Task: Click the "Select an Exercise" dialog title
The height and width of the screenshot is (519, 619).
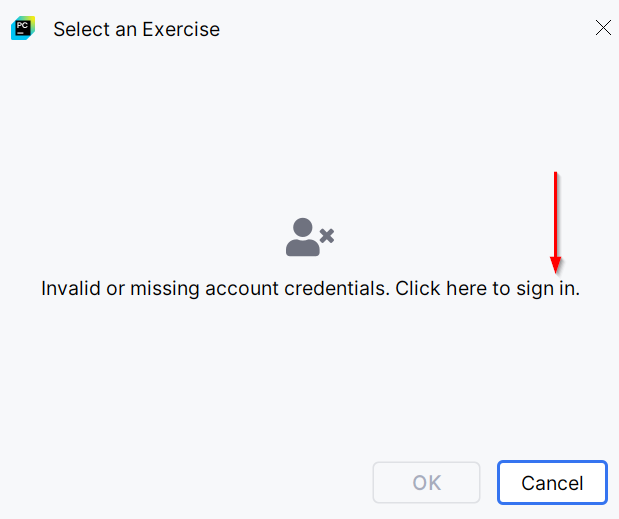Action: [136, 29]
